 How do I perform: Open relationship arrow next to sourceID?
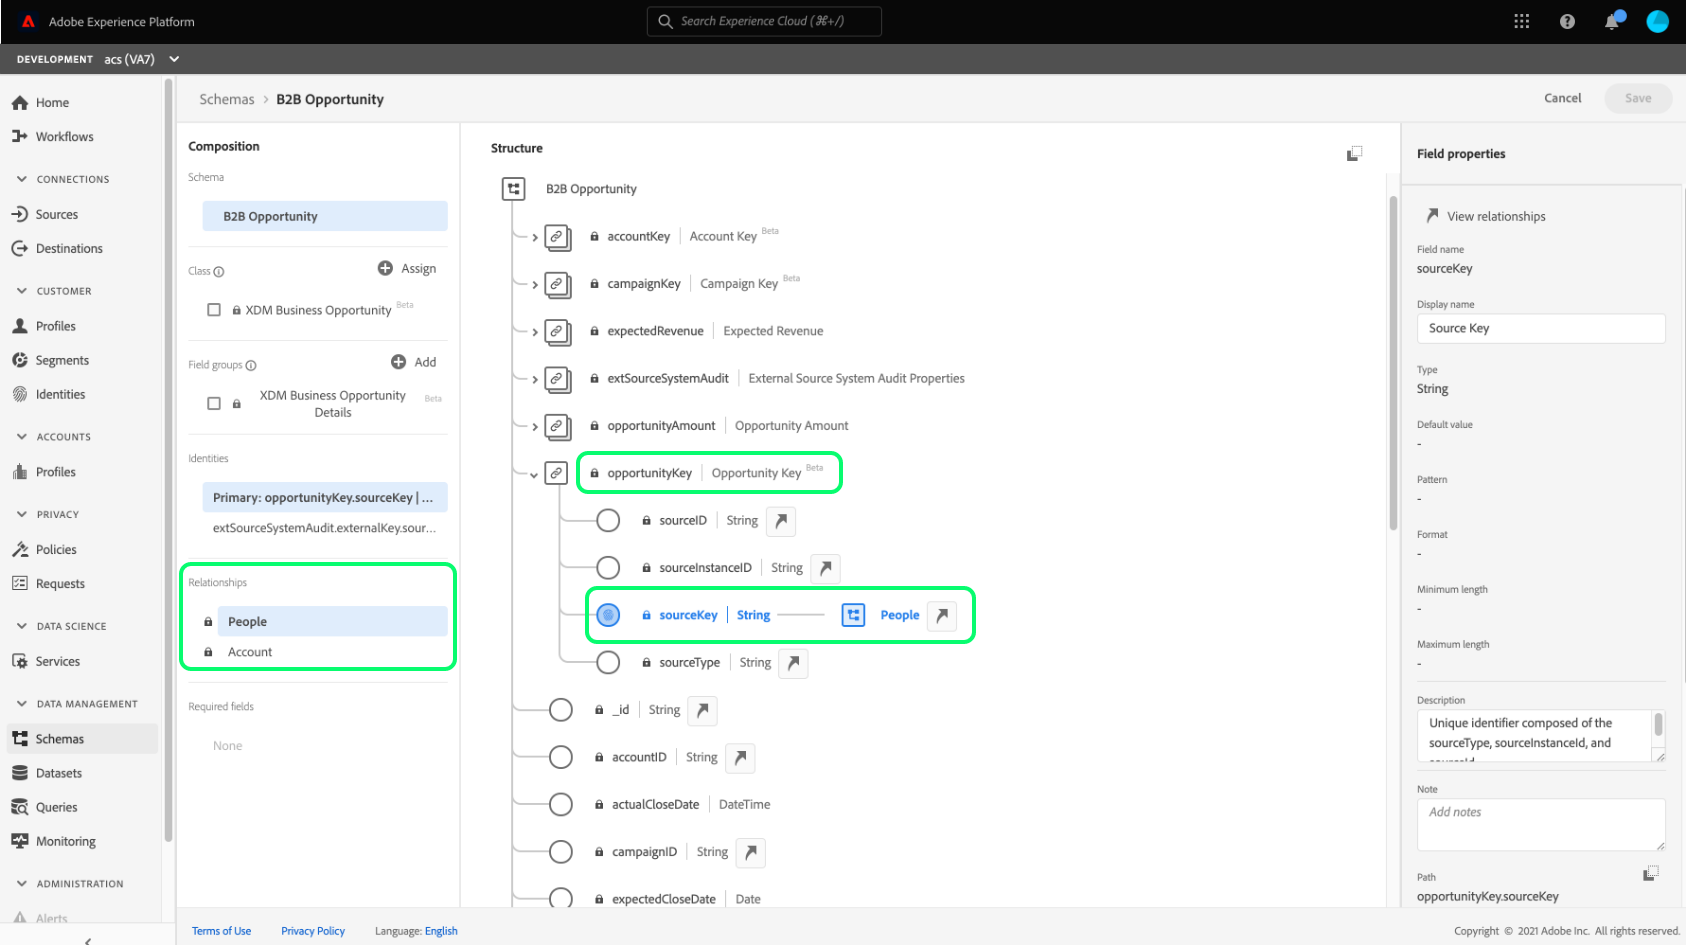(781, 520)
